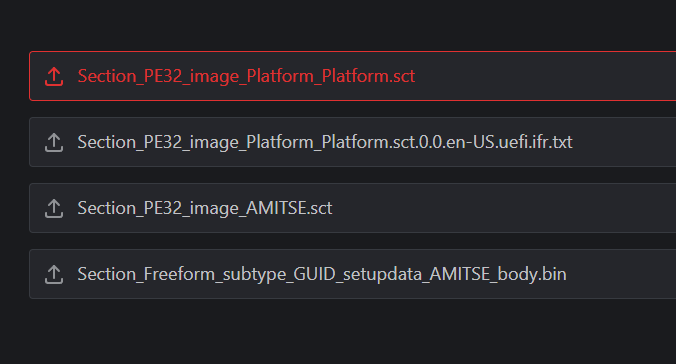Select the second attachment row with uefi.ifr.txt

pyautogui.click(x=353, y=142)
